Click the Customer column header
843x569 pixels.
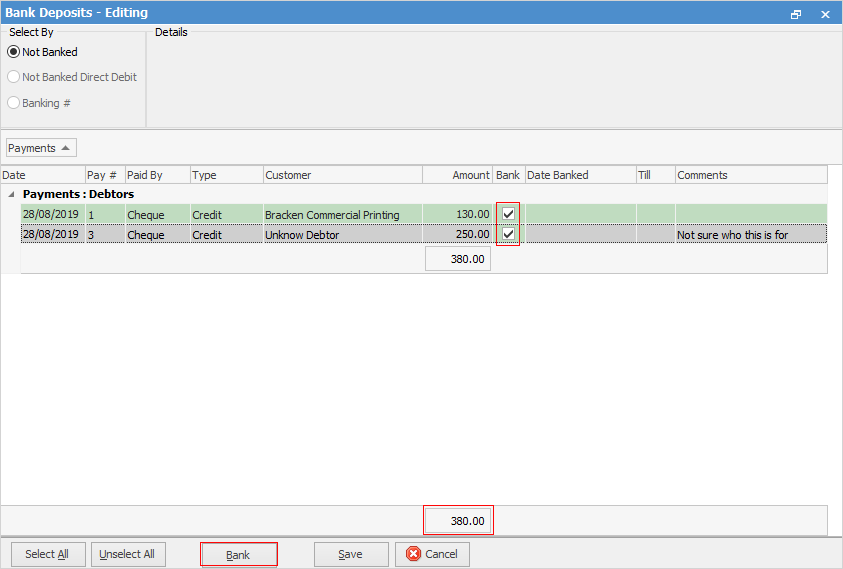pyautogui.click(x=342, y=175)
